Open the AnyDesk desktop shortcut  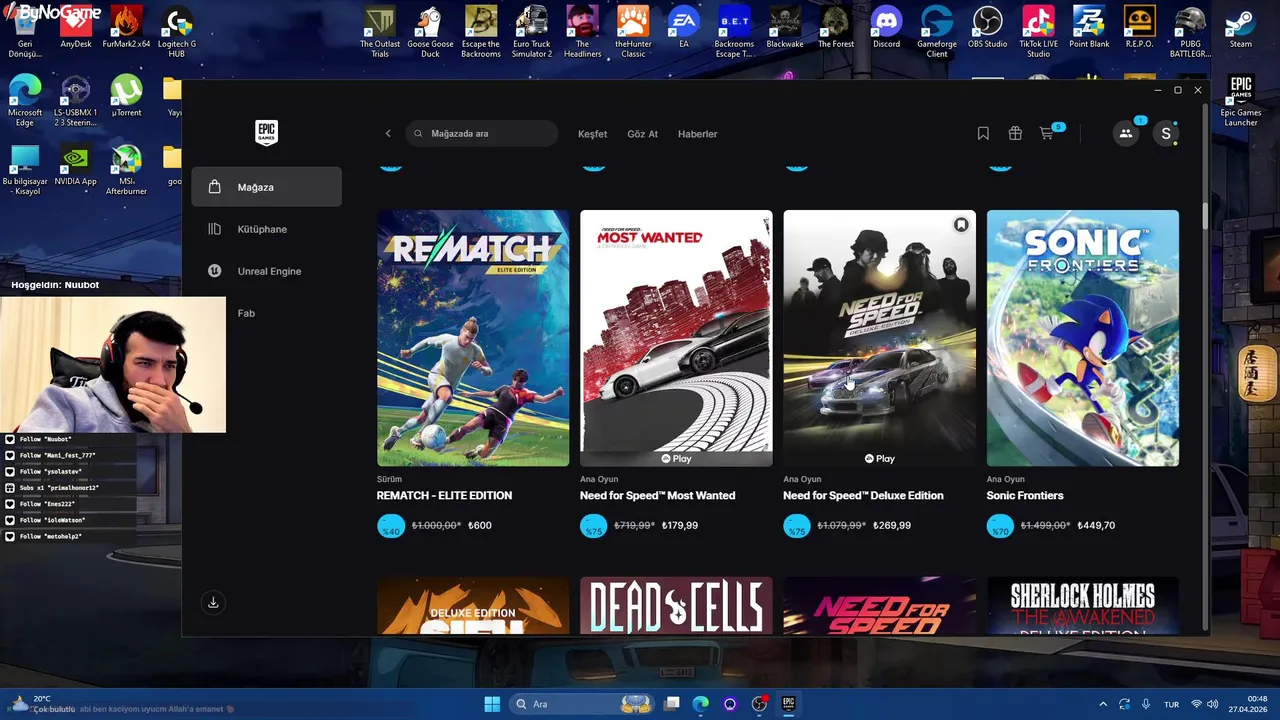tap(76, 27)
